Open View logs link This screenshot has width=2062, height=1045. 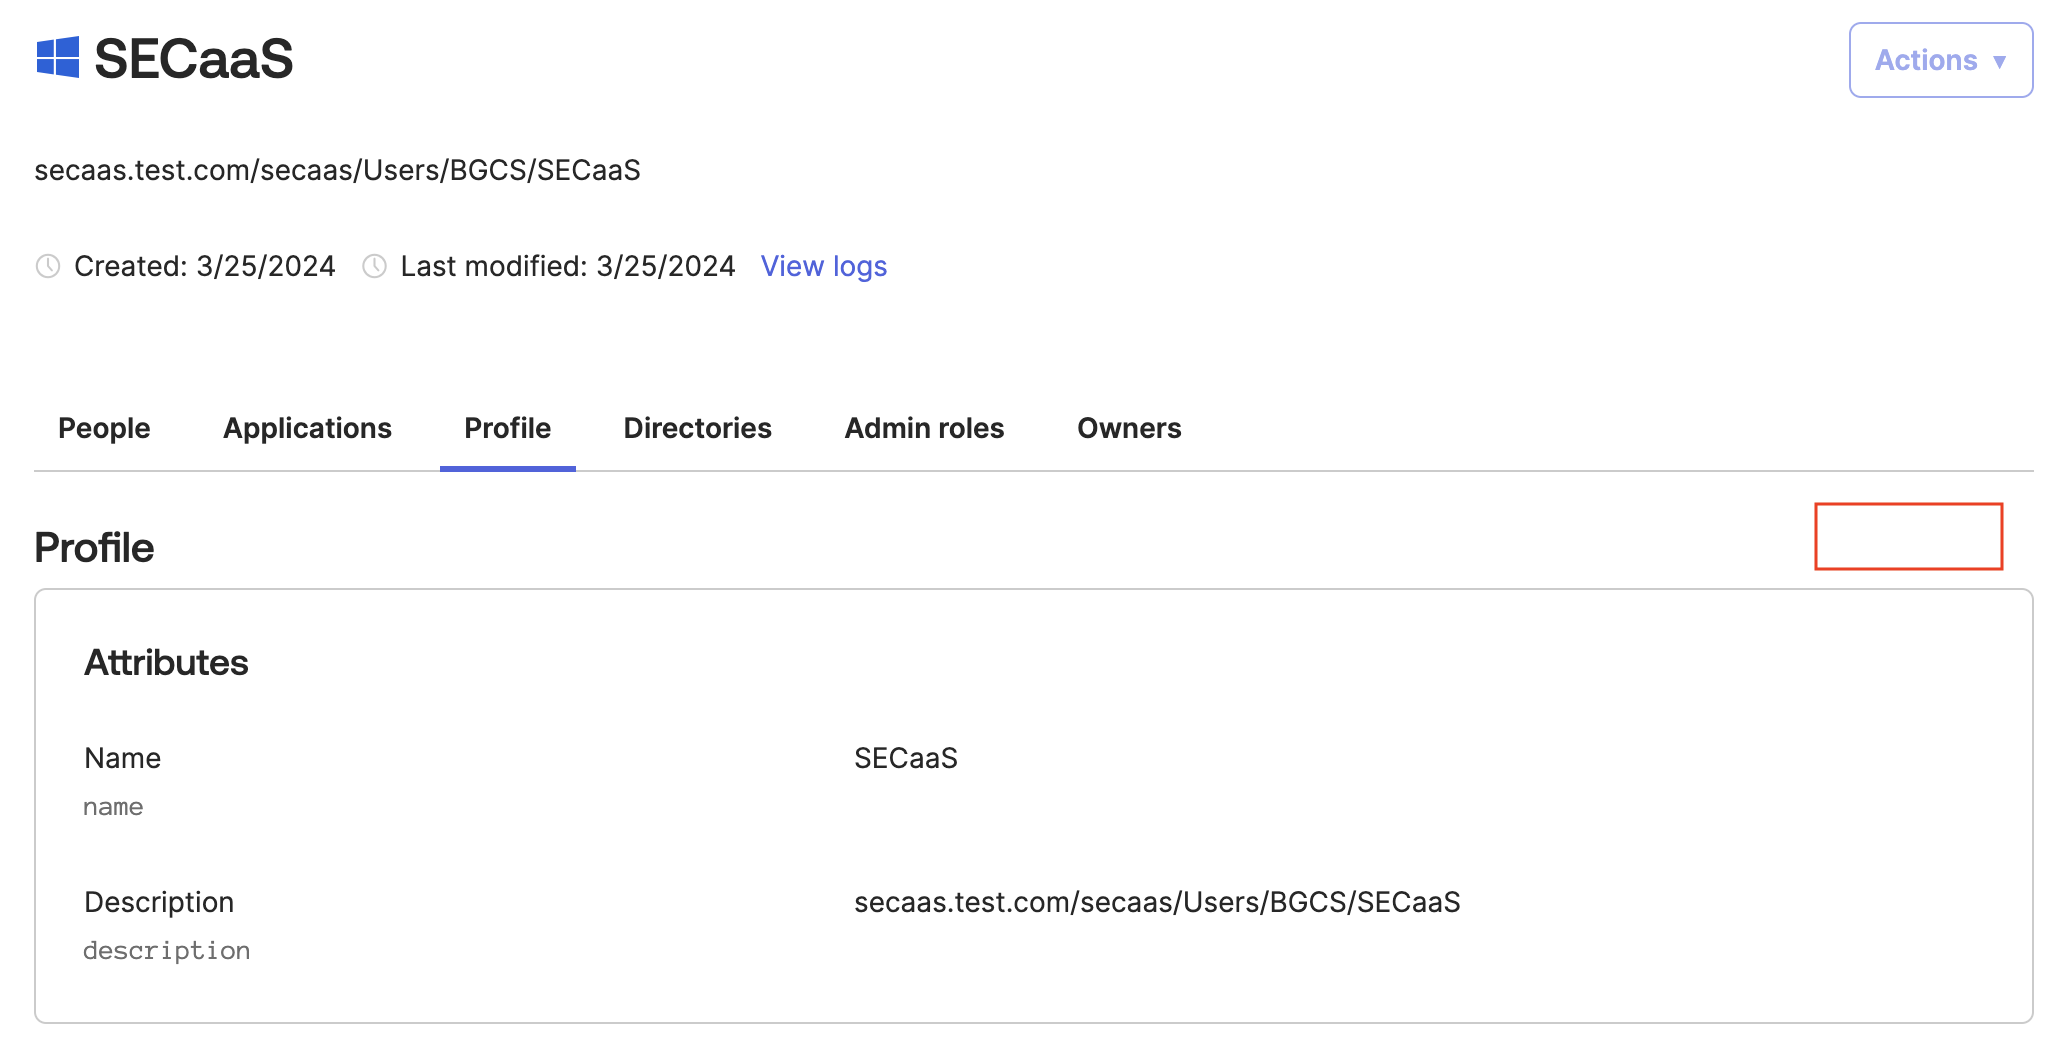(823, 266)
